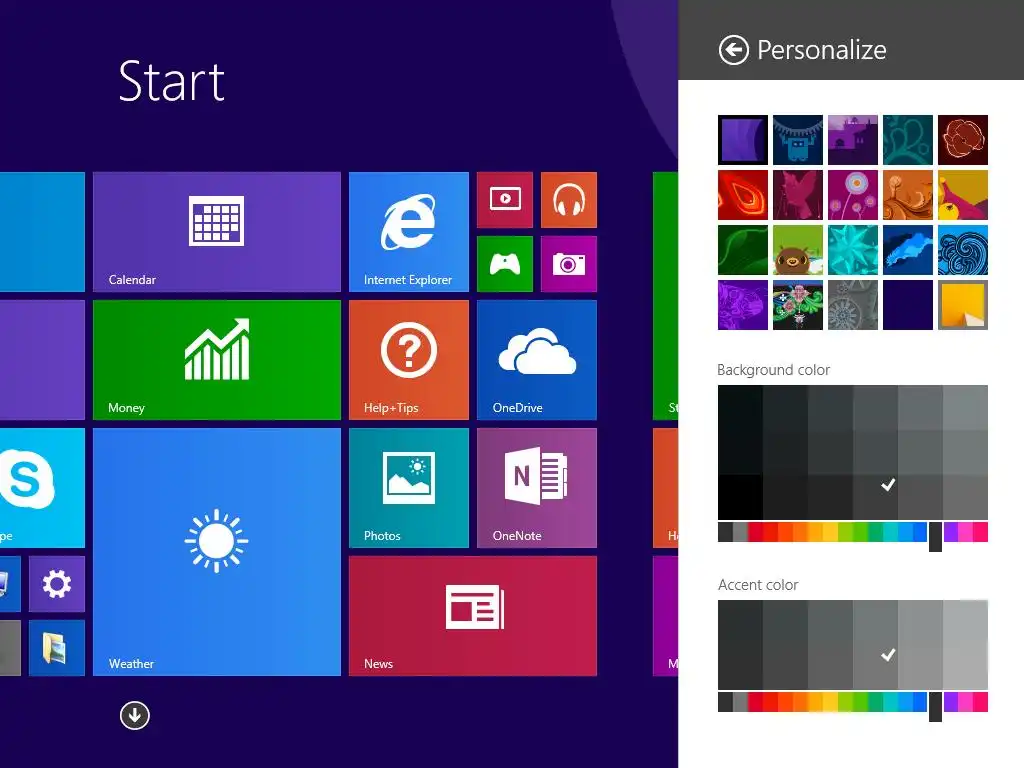Viewport: 1024px width, 768px height.
Task: Open the Music tile with headphones
Action: point(569,200)
